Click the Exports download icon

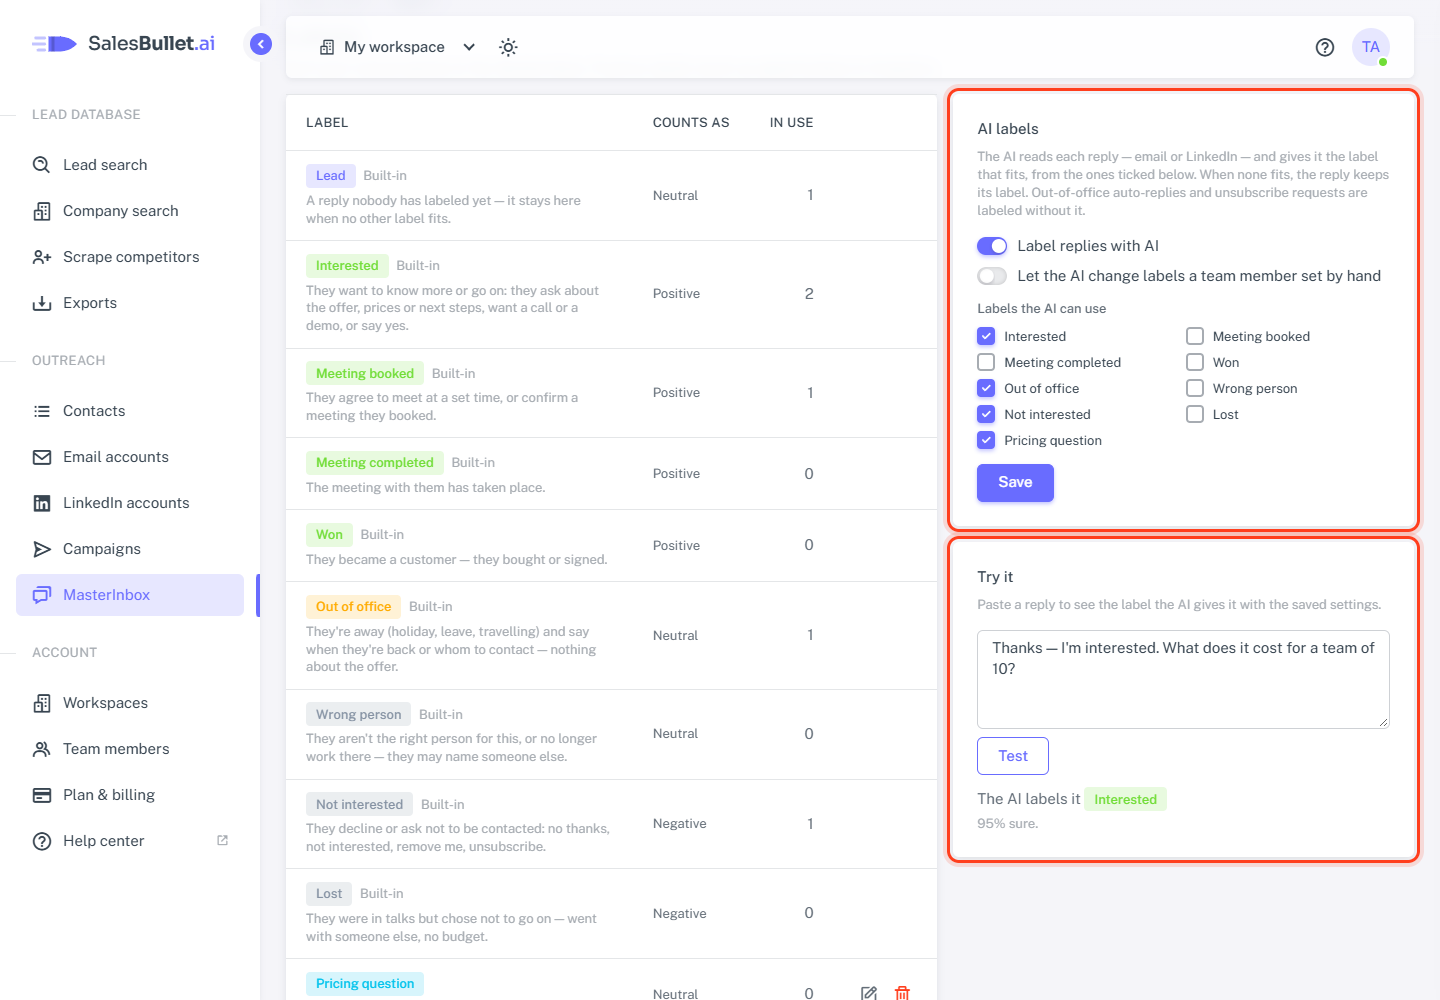coord(42,303)
